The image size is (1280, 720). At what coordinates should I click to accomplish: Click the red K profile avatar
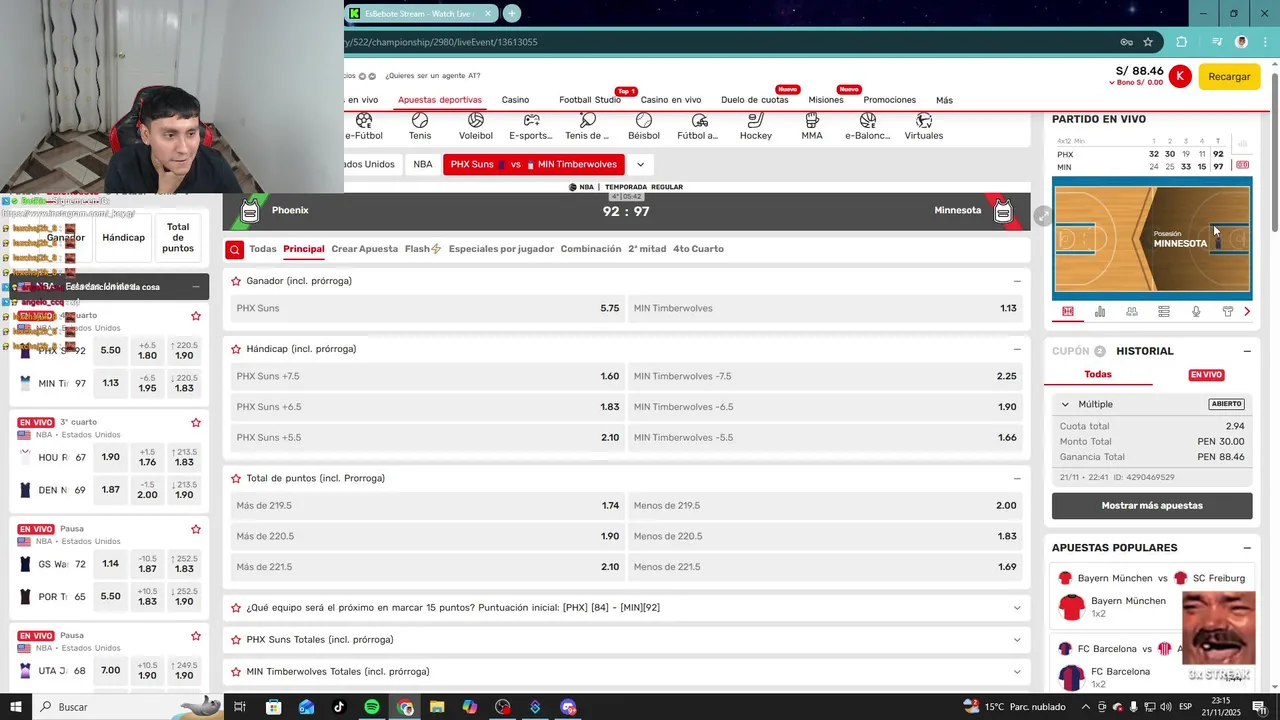pos(1180,76)
